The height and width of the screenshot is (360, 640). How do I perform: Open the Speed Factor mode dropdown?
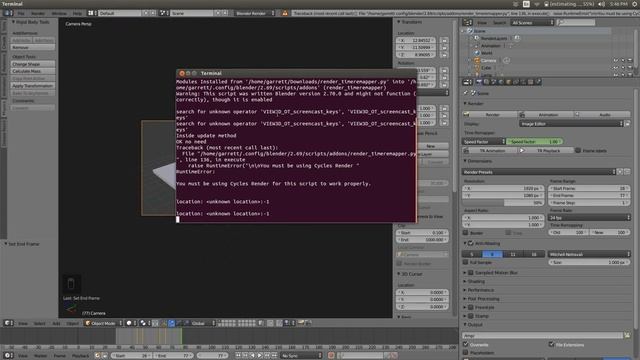pos(484,141)
